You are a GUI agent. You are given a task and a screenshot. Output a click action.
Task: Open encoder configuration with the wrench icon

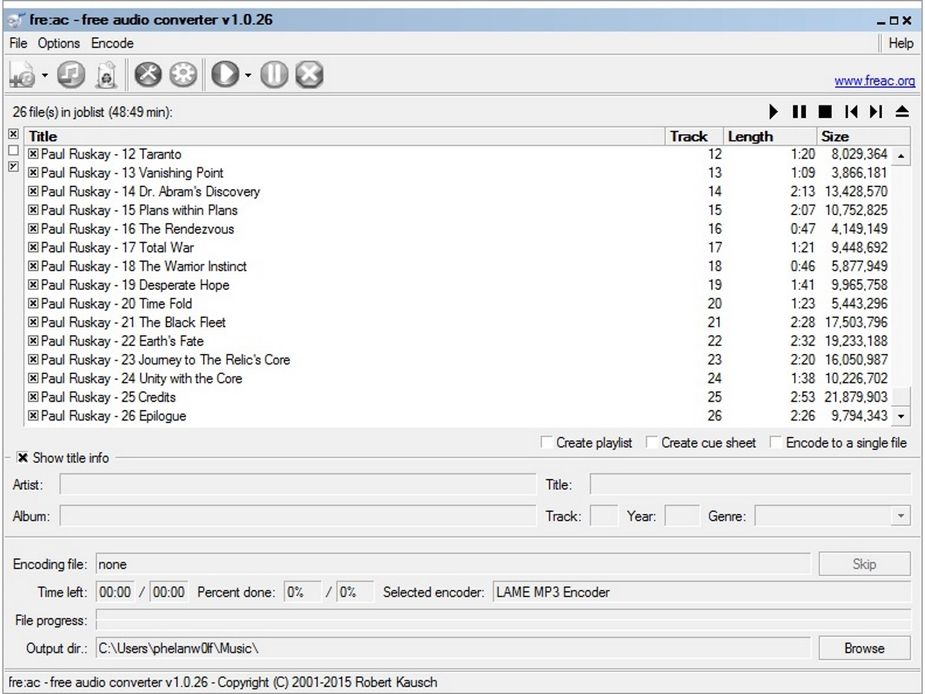click(x=150, y=74)
